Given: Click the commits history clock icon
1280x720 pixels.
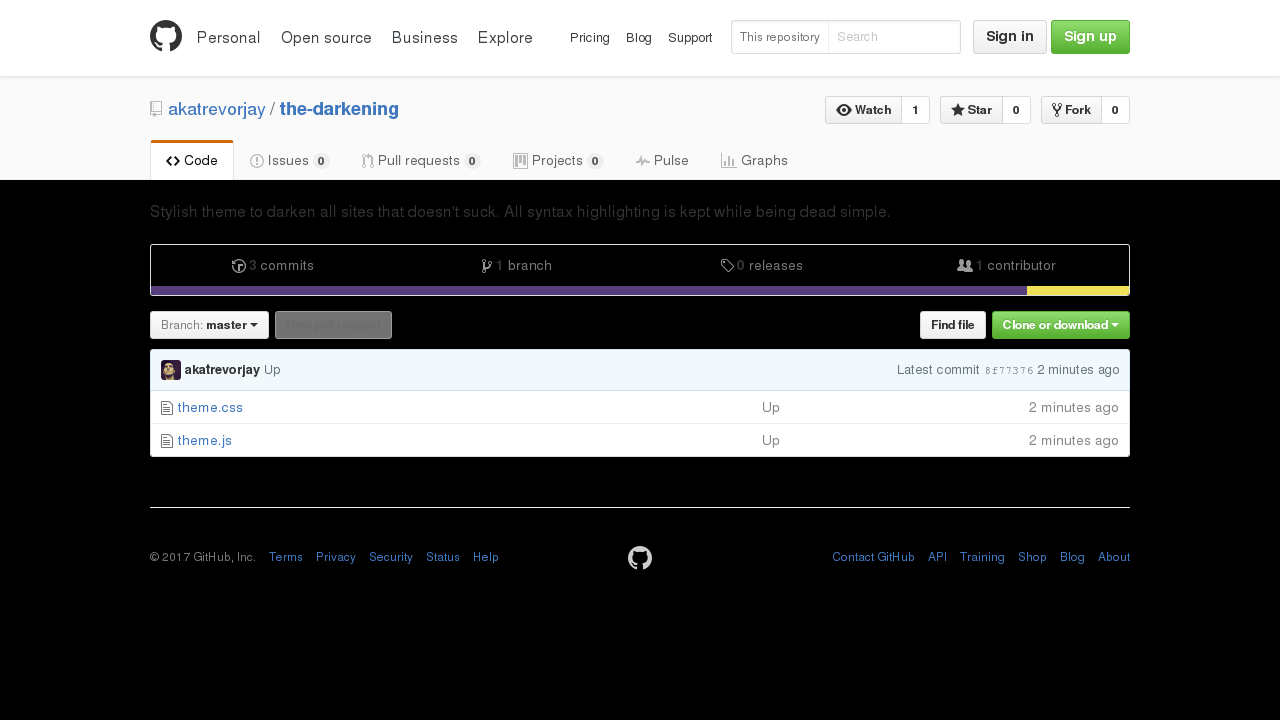Looking at the screenshot, I should point(239,266).
